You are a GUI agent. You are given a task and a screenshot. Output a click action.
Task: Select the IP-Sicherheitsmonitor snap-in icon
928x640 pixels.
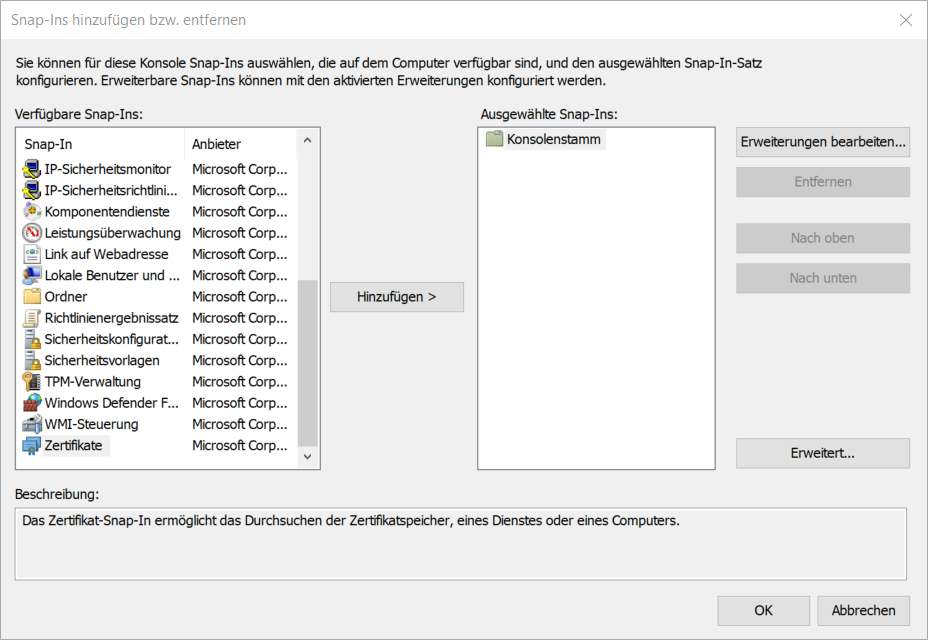click(34, 169)
